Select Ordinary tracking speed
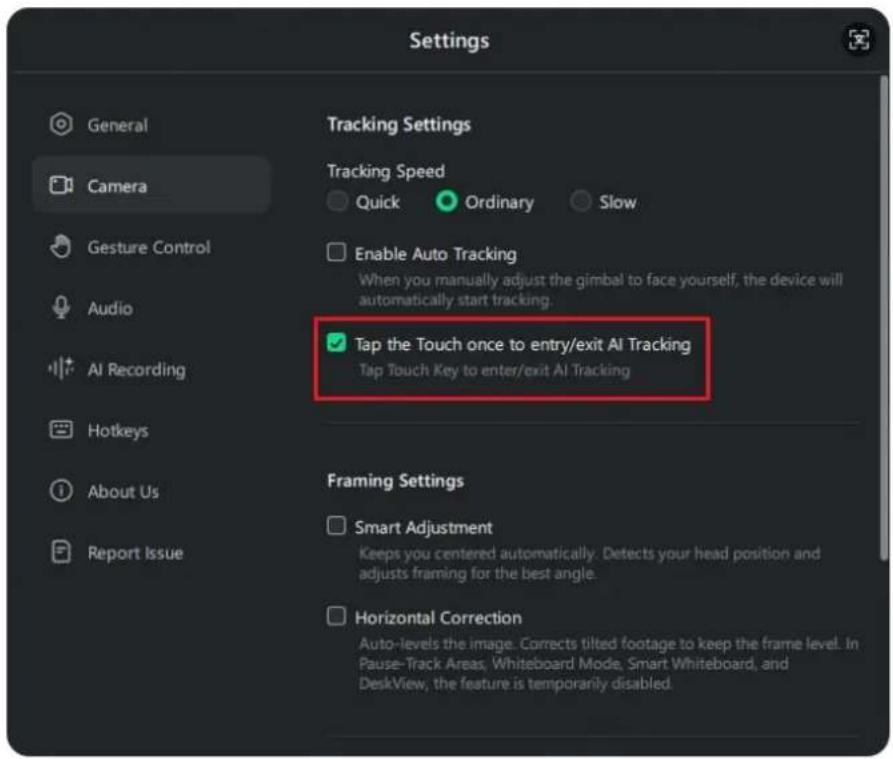This screenshot has width=893, height=759. coord(446,201)
